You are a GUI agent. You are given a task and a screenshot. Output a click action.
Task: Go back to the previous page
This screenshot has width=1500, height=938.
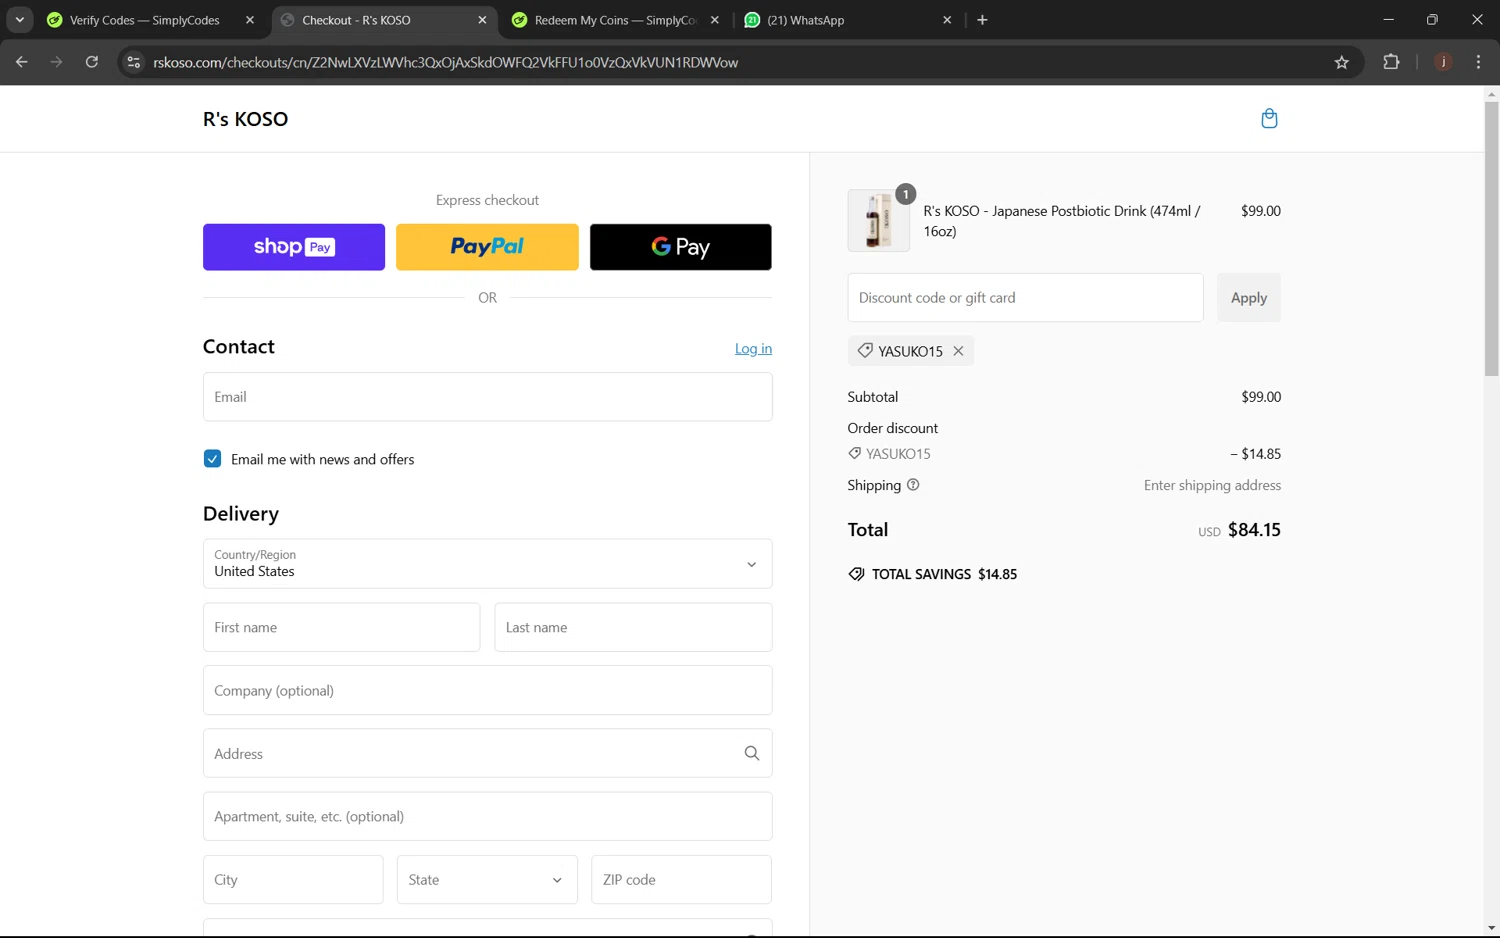coord(22,62)
